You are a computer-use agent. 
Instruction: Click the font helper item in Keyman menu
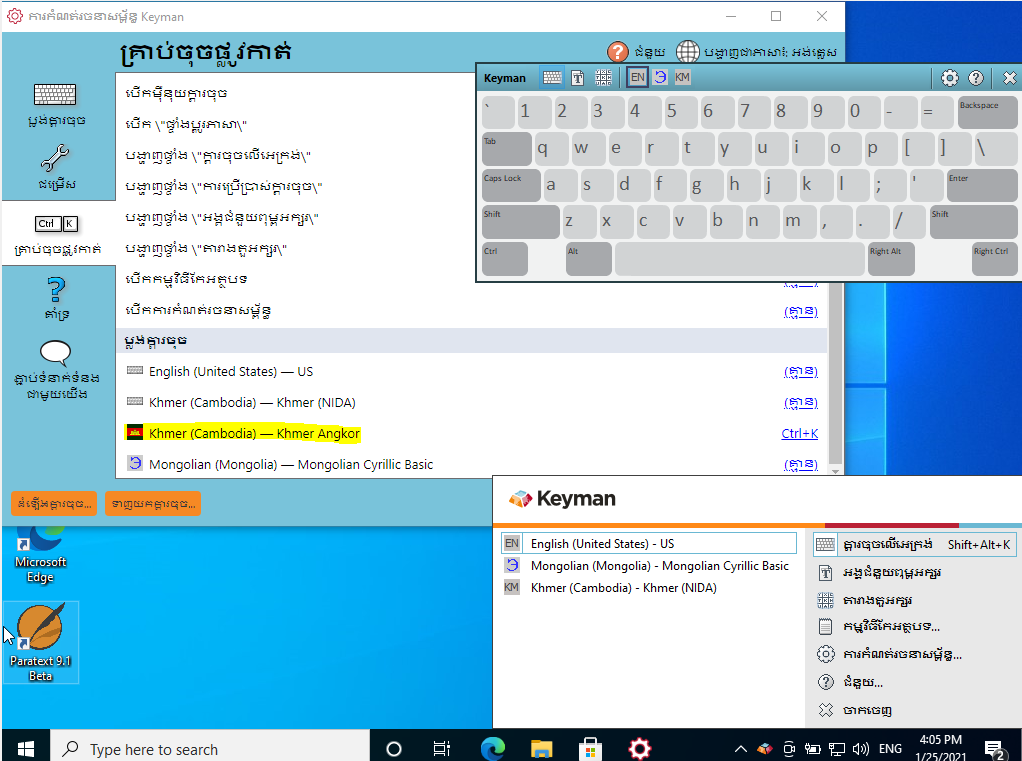914,573
